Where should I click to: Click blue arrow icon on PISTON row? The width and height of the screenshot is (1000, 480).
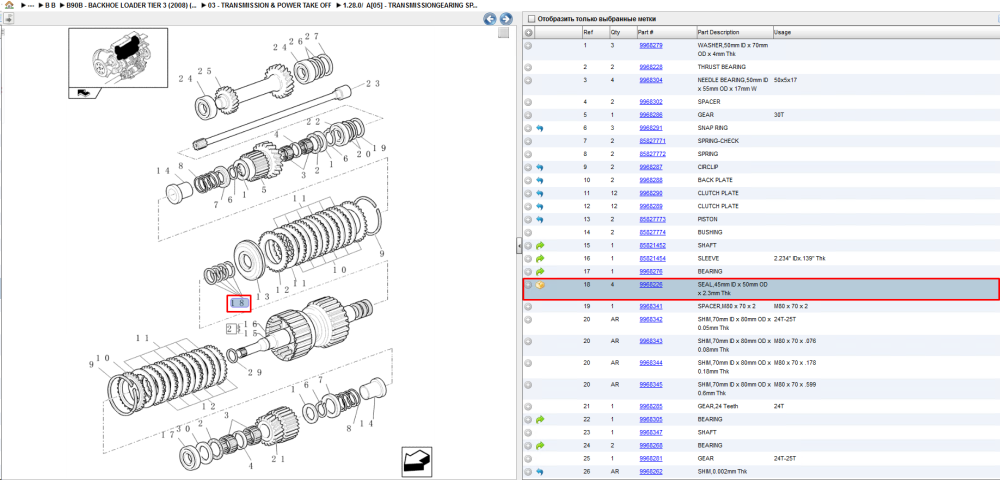pyautogui.click(x=540, y=219)
